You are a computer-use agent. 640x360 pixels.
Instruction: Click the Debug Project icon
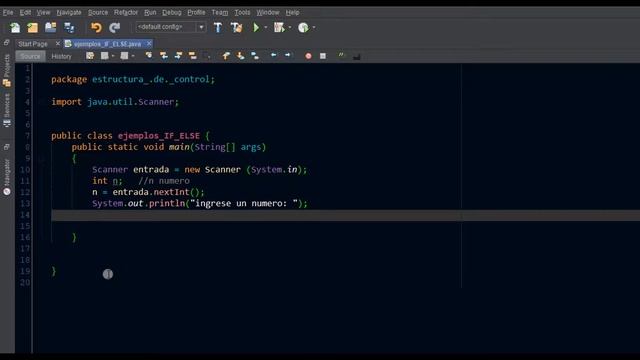(x=279, y=27)
